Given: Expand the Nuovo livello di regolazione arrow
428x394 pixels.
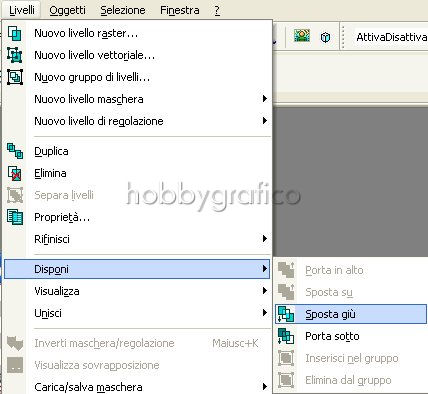Looking at the screenshot, I should click(265, 121).
